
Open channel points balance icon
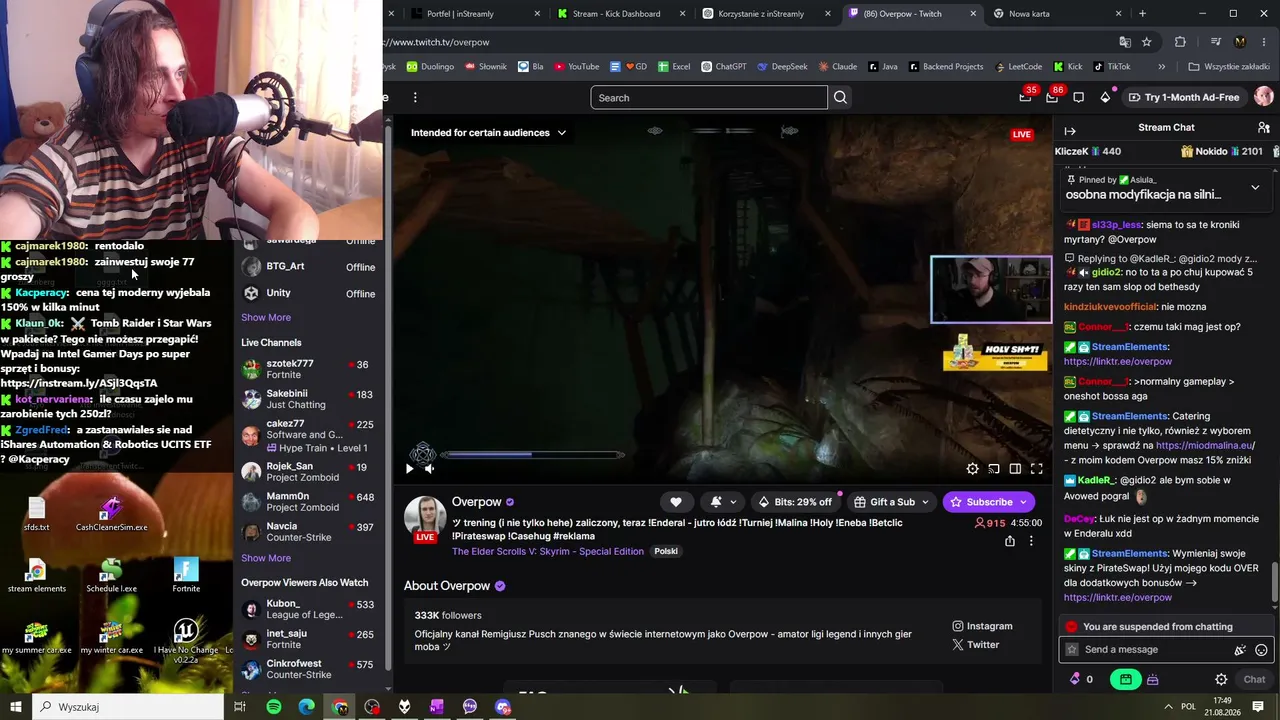[1081, 679]
